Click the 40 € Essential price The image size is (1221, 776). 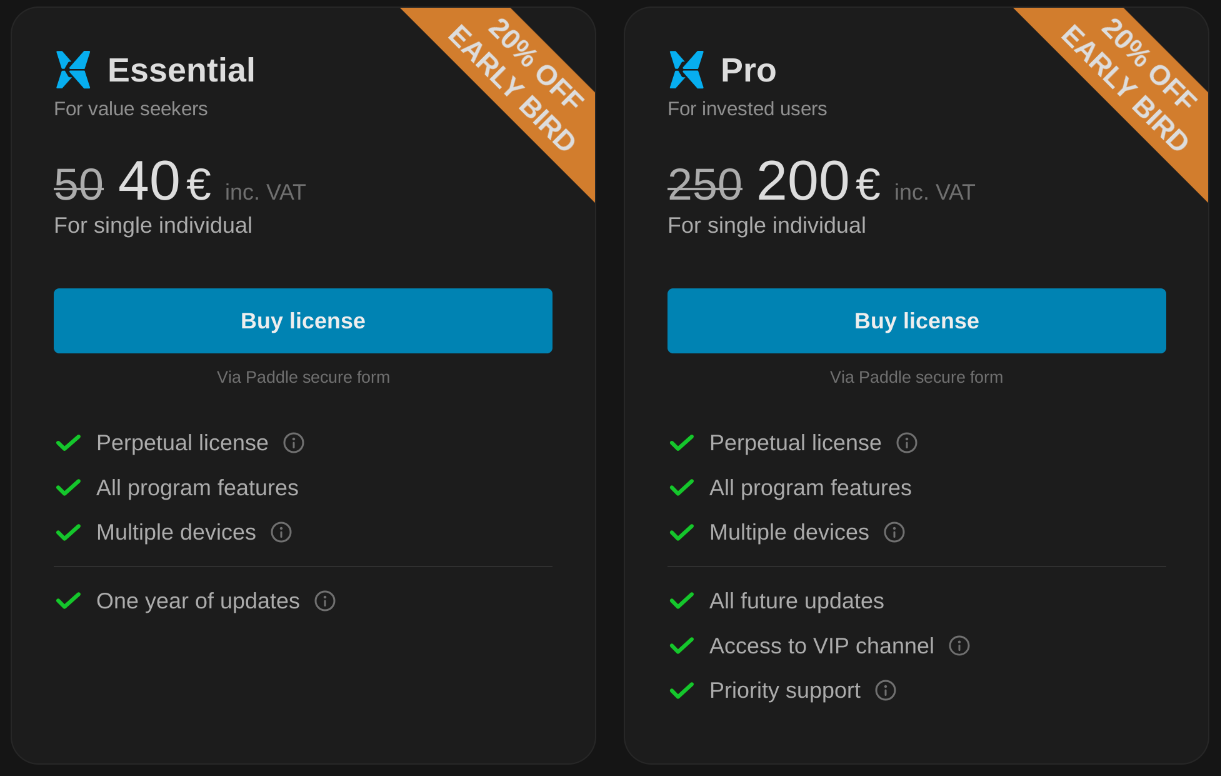[x=164, y=183]
